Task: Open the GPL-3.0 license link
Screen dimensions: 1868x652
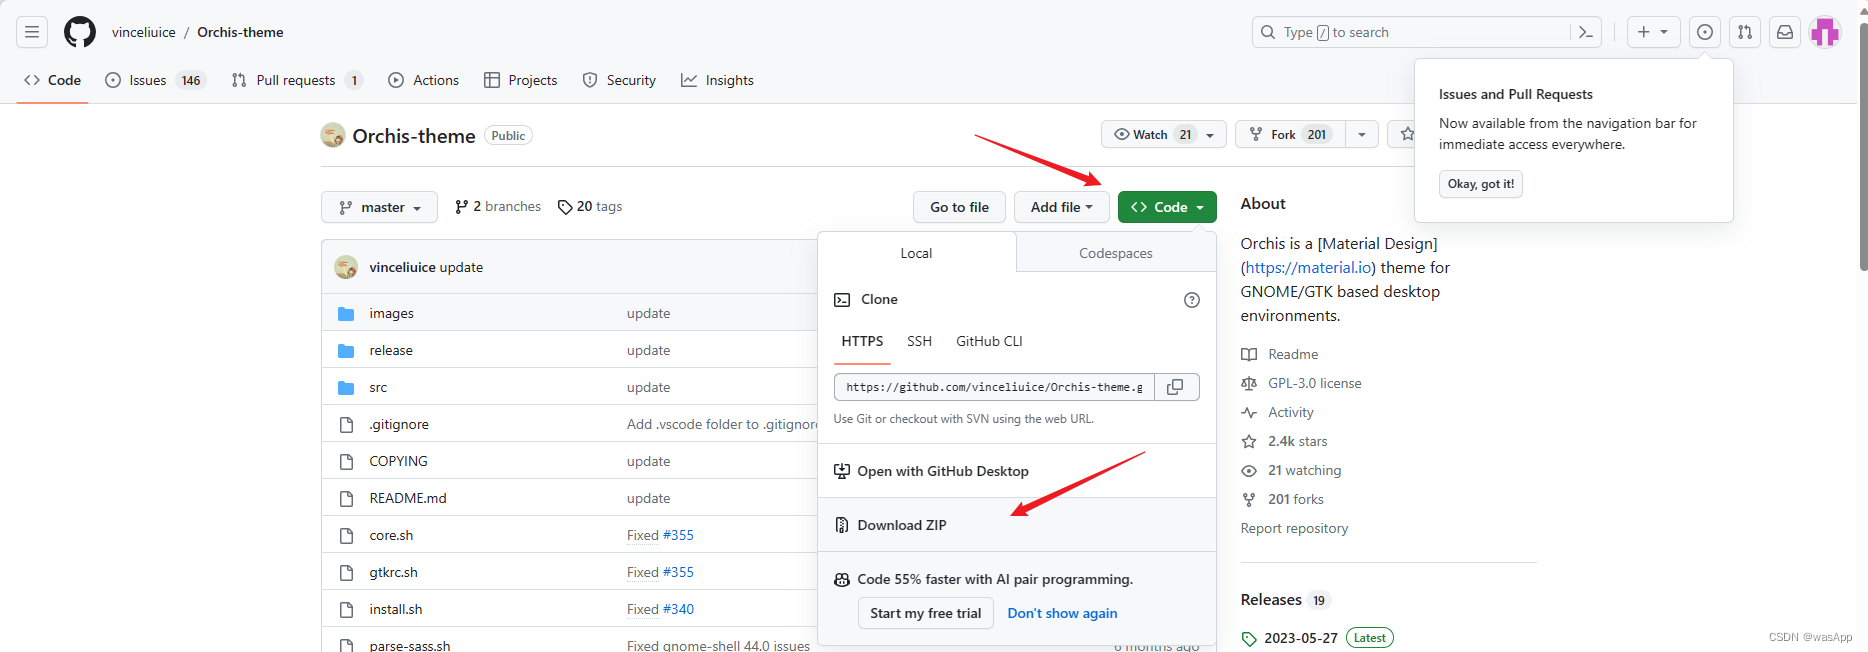Action: [1301, 383]
